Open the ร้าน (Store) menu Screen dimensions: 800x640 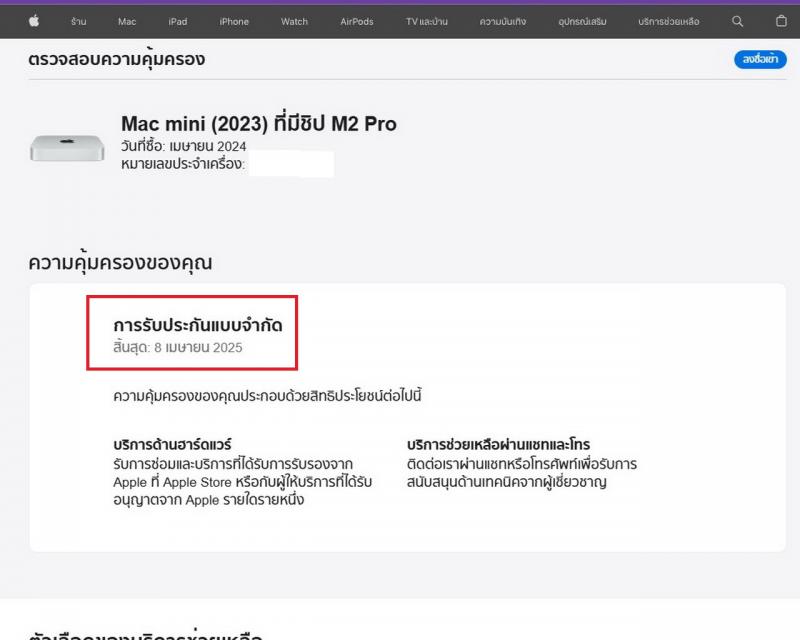pos(78,21)
